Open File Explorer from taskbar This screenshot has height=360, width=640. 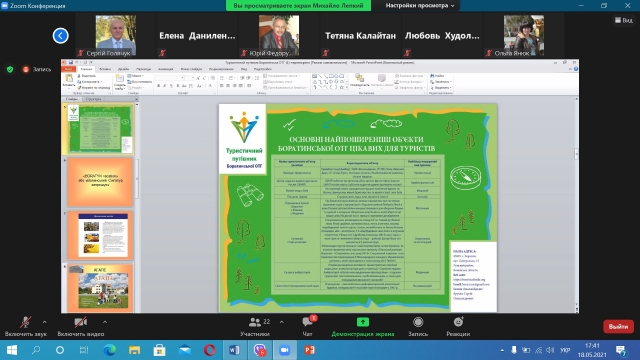point(135,350)
